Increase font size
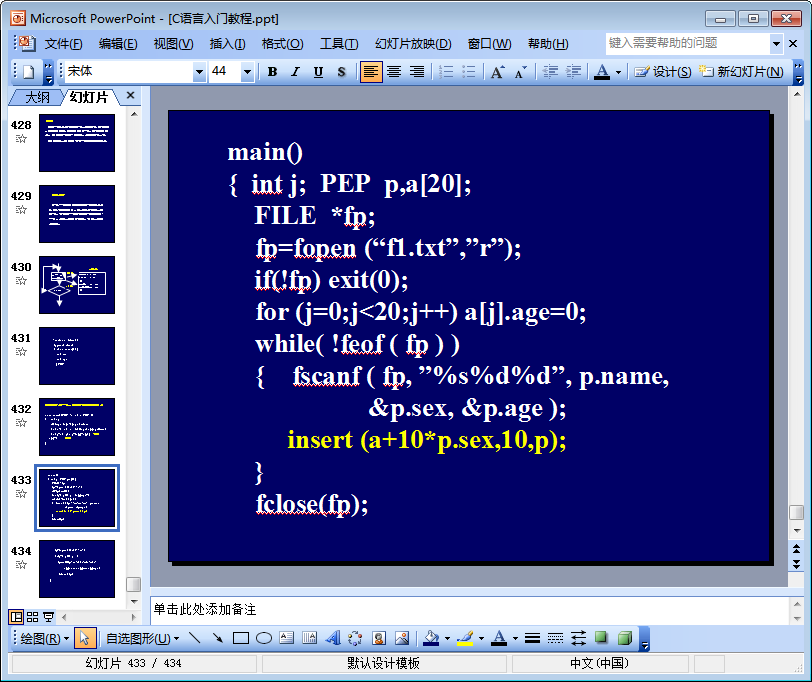Image resolution: width=812 pixels, height=682 pixels. [x=497, y=72]
